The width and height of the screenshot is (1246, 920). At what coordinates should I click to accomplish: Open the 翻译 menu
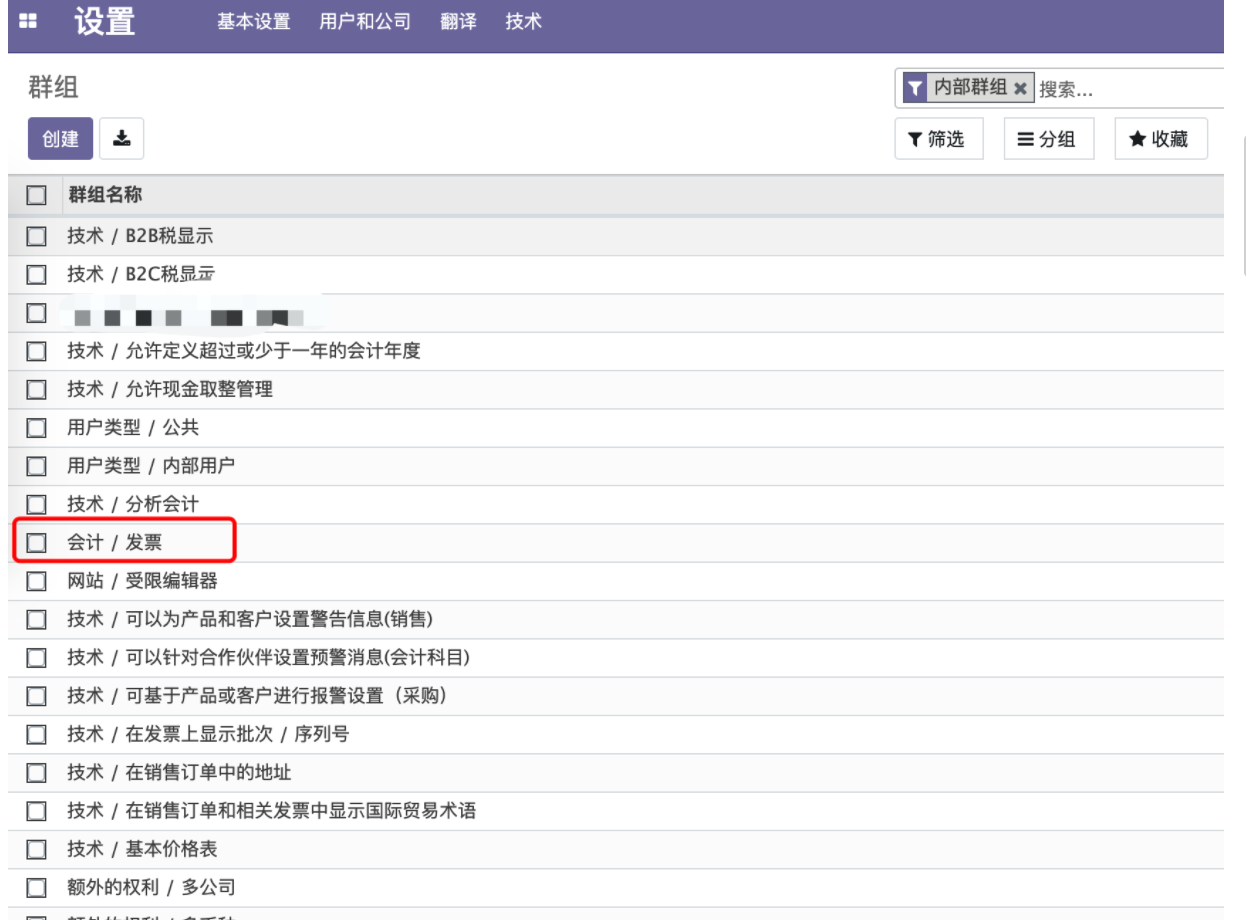point(458,21)
